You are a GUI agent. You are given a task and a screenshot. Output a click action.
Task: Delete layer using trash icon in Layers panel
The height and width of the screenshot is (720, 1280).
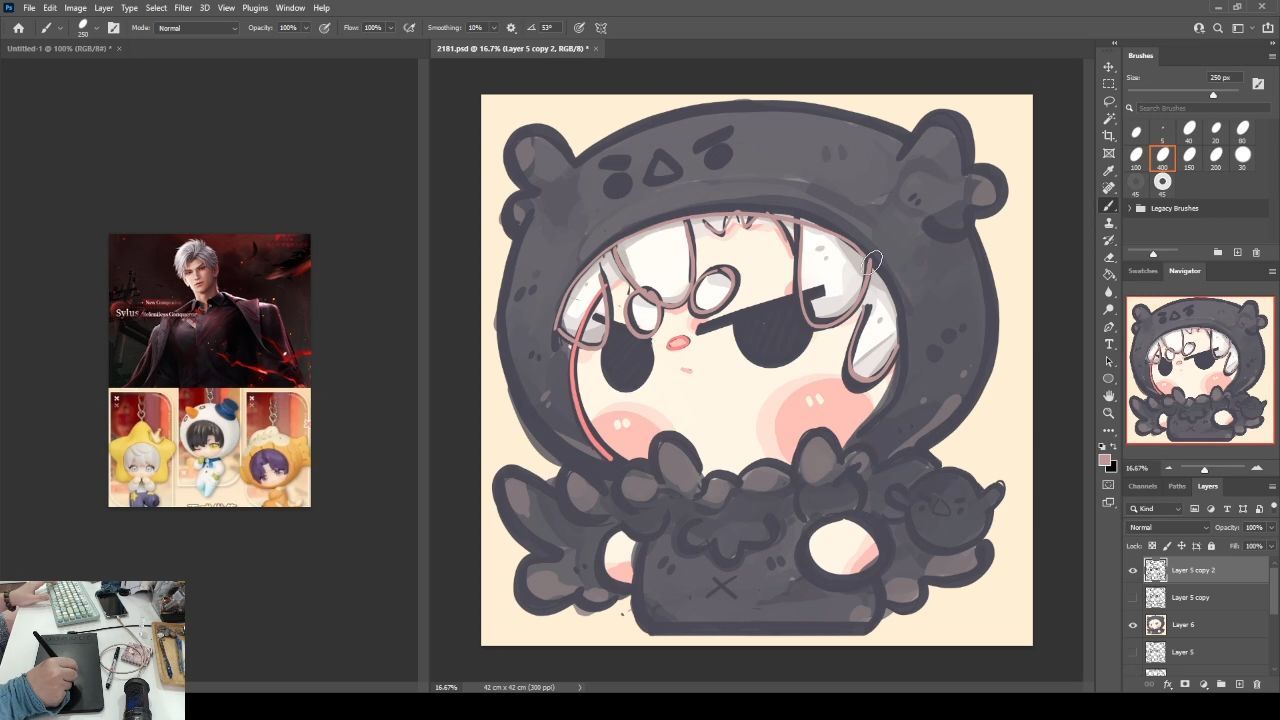1257,684
